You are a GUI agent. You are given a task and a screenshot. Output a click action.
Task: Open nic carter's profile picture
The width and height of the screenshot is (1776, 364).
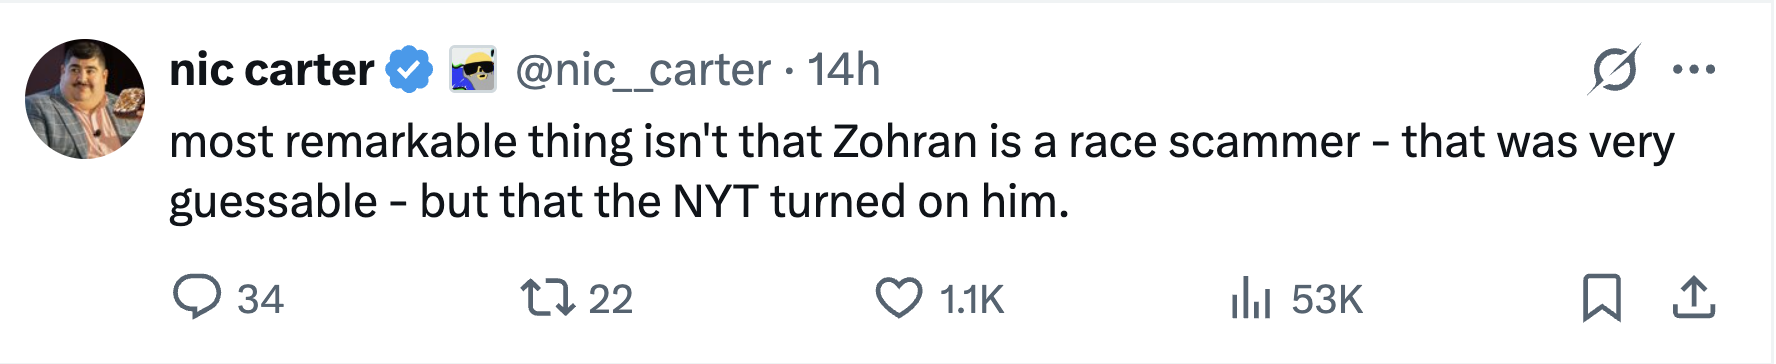[85, 99]
